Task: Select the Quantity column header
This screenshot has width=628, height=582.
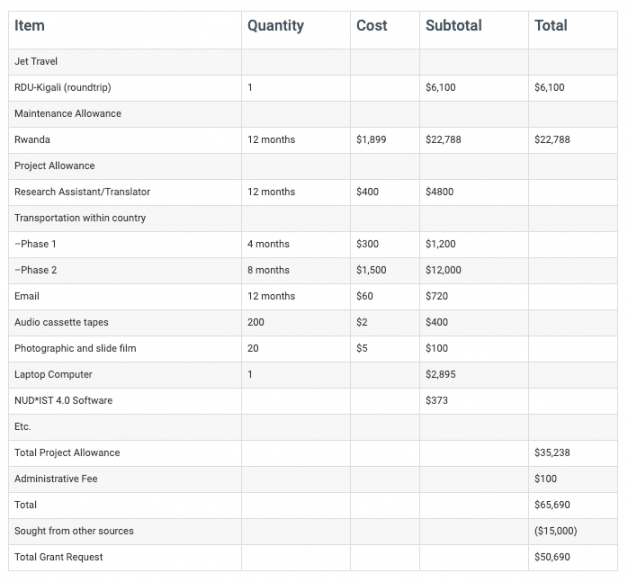Action: point(275,26)
